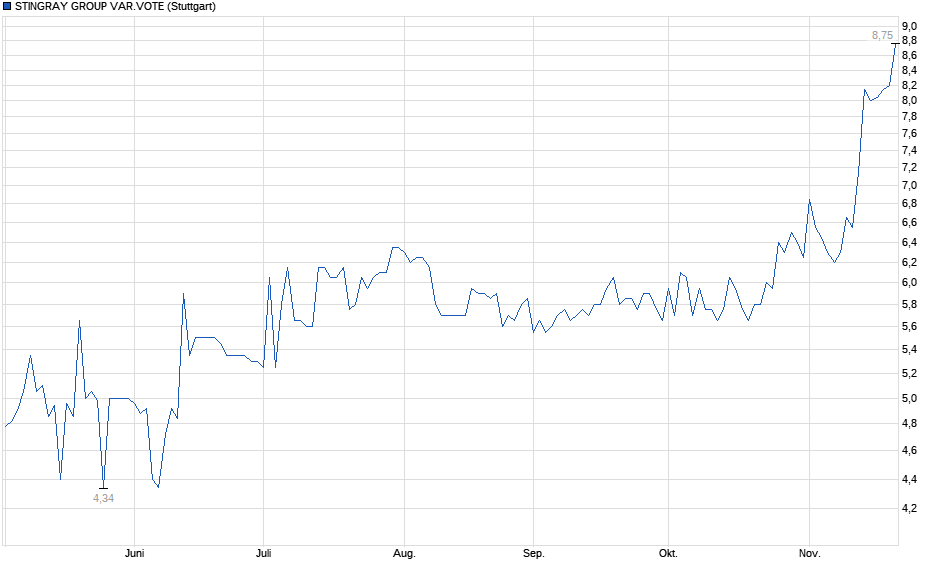The height and width of the screenshot is (579, 940).
Task: Select the Nov. label on the time axis
Action: [x=811, y=551]
